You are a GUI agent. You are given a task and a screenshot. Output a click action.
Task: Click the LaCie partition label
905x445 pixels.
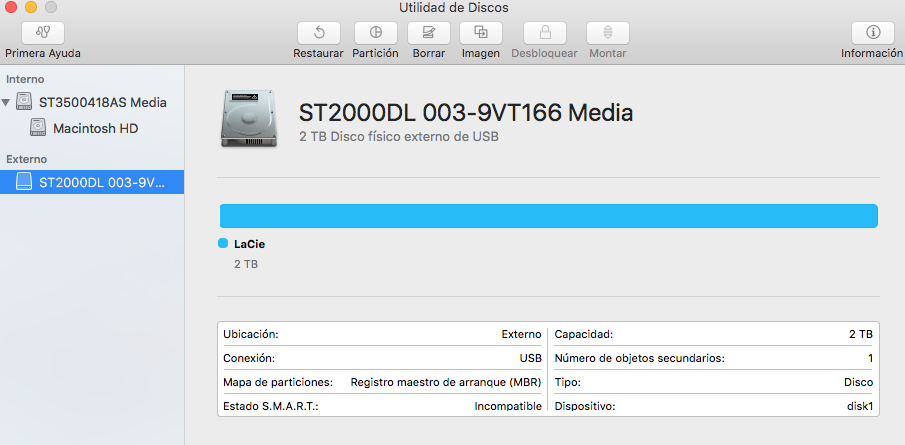click(249, 244)
